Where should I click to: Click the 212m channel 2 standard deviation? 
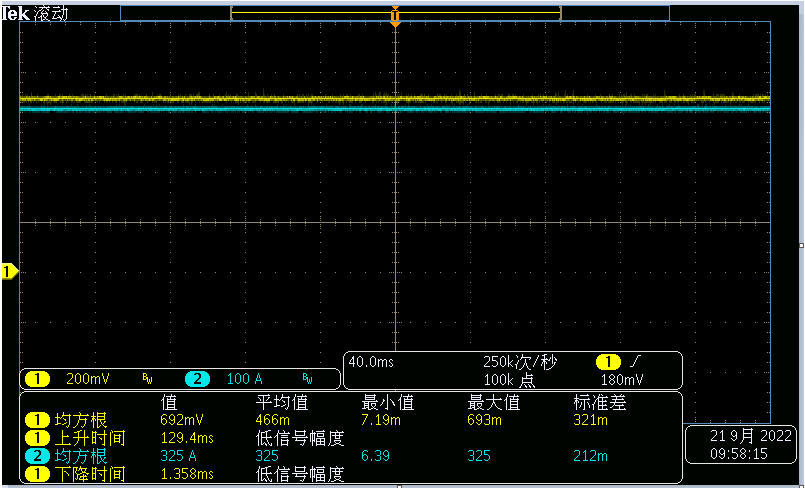coord(590,456)
